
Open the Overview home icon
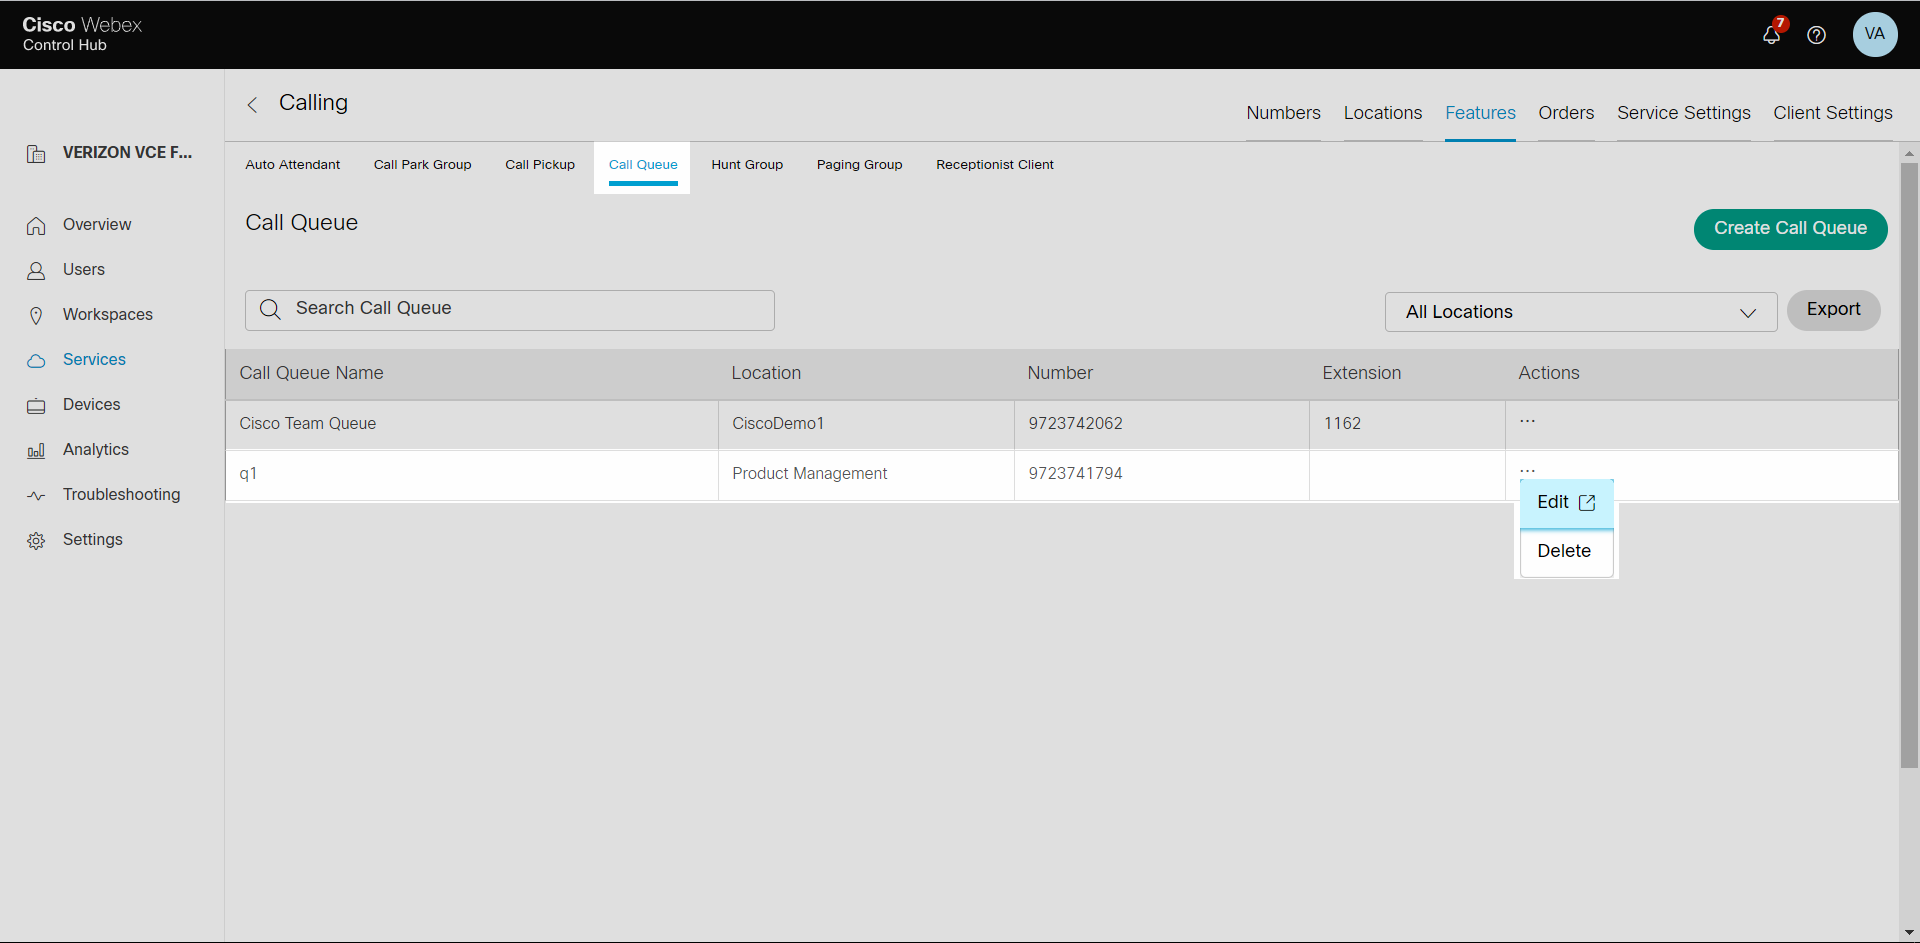tap(36, 225)
